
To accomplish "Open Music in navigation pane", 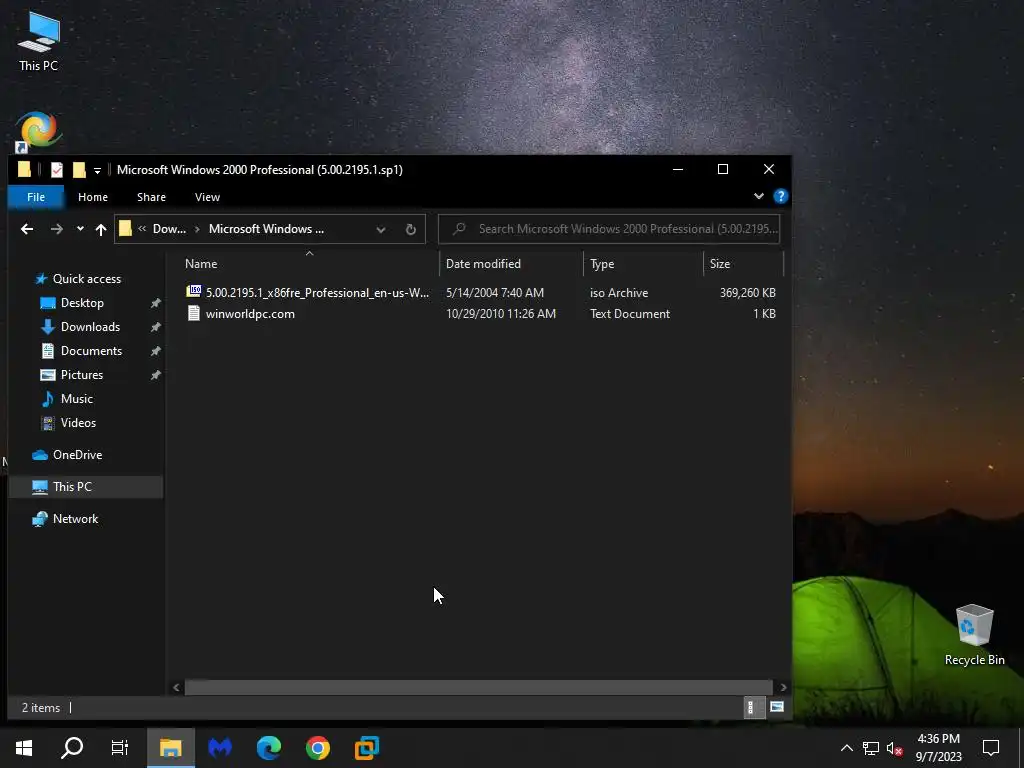I will tap(76, 399).
